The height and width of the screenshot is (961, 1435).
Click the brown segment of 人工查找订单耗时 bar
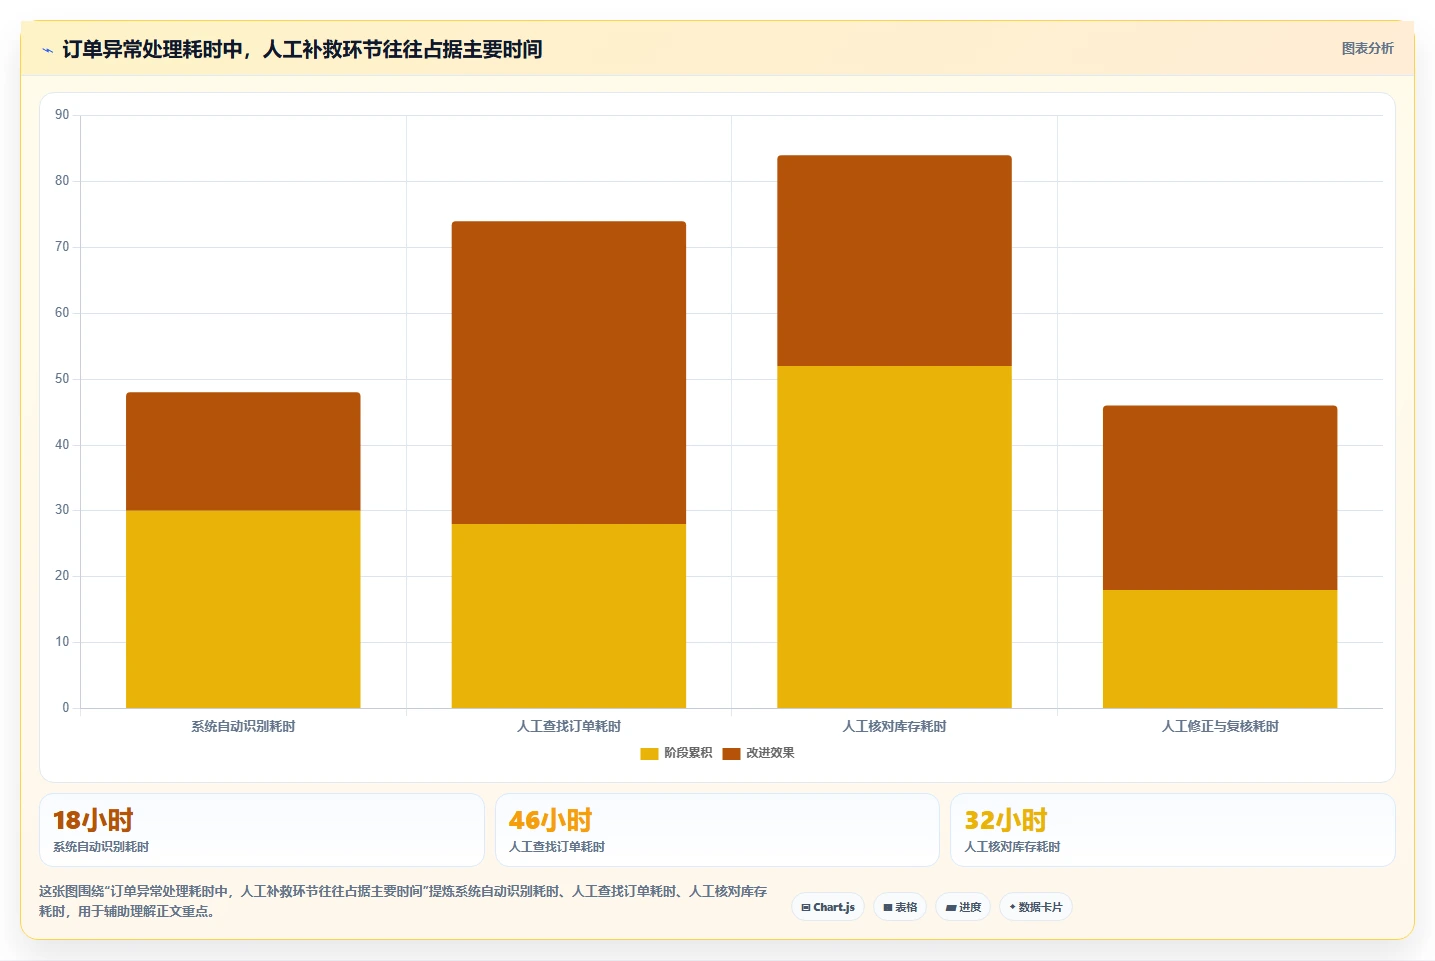pos(569,373)
